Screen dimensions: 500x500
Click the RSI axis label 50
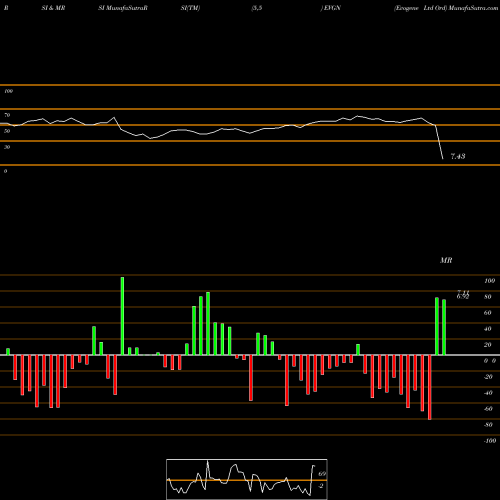pyautogui.click(x=7, y=131)
